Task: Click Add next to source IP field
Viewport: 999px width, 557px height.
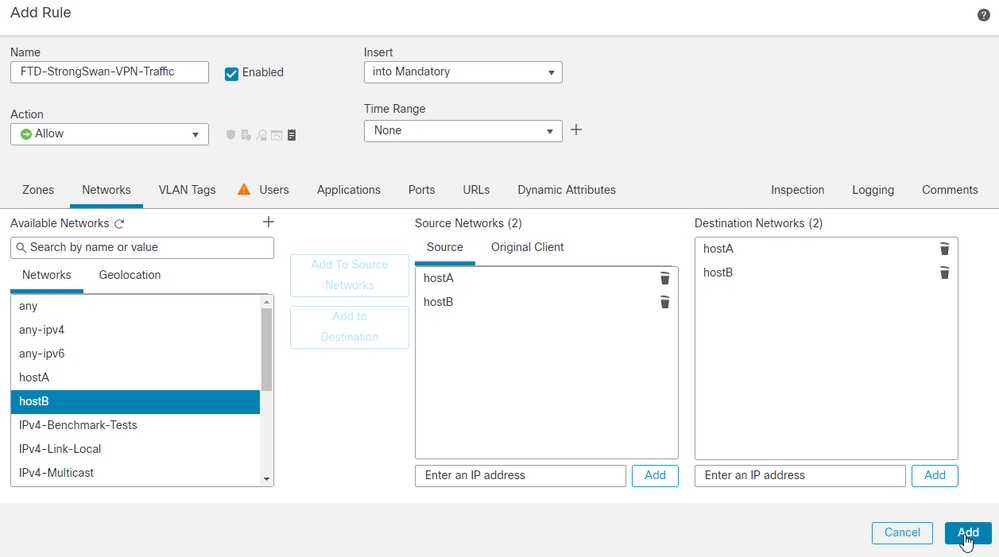Action: (655, 475)
